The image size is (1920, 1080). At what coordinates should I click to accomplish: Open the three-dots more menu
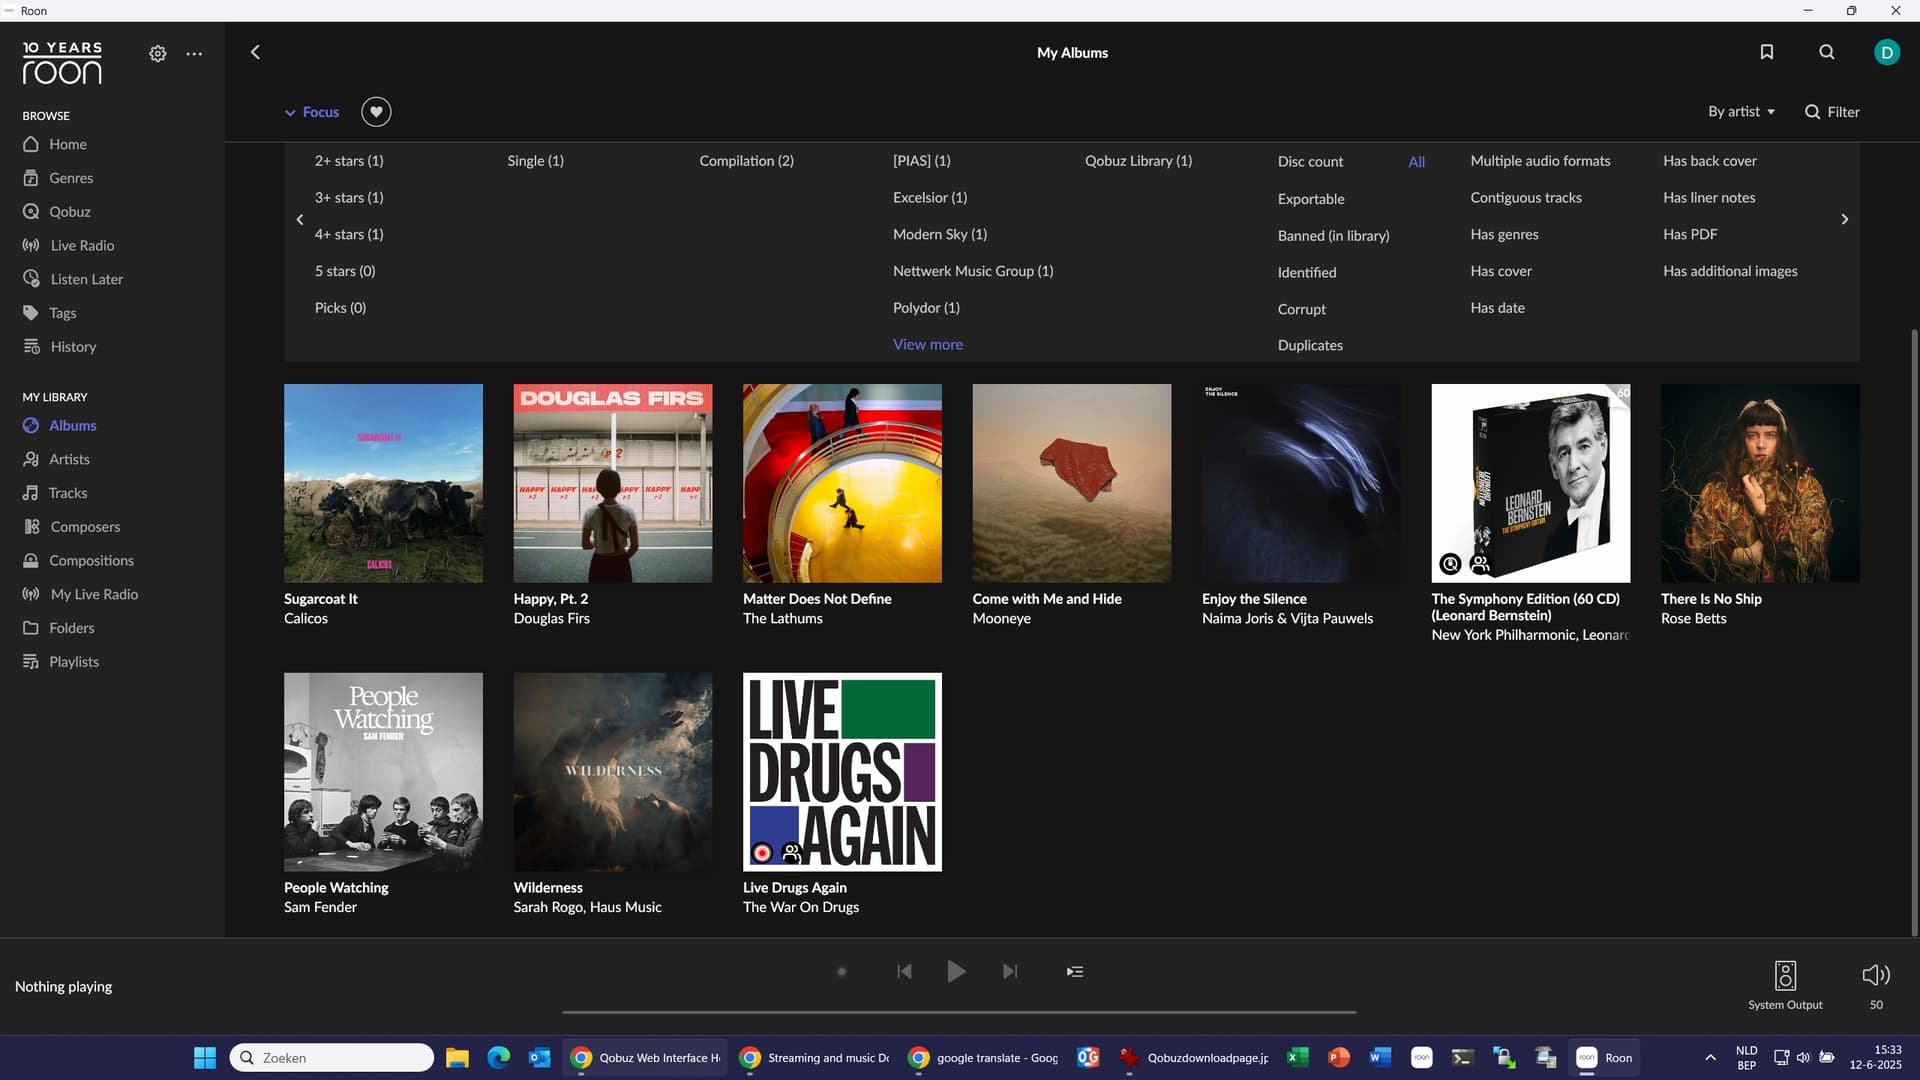pyautogui.click(x=194, y=54)
